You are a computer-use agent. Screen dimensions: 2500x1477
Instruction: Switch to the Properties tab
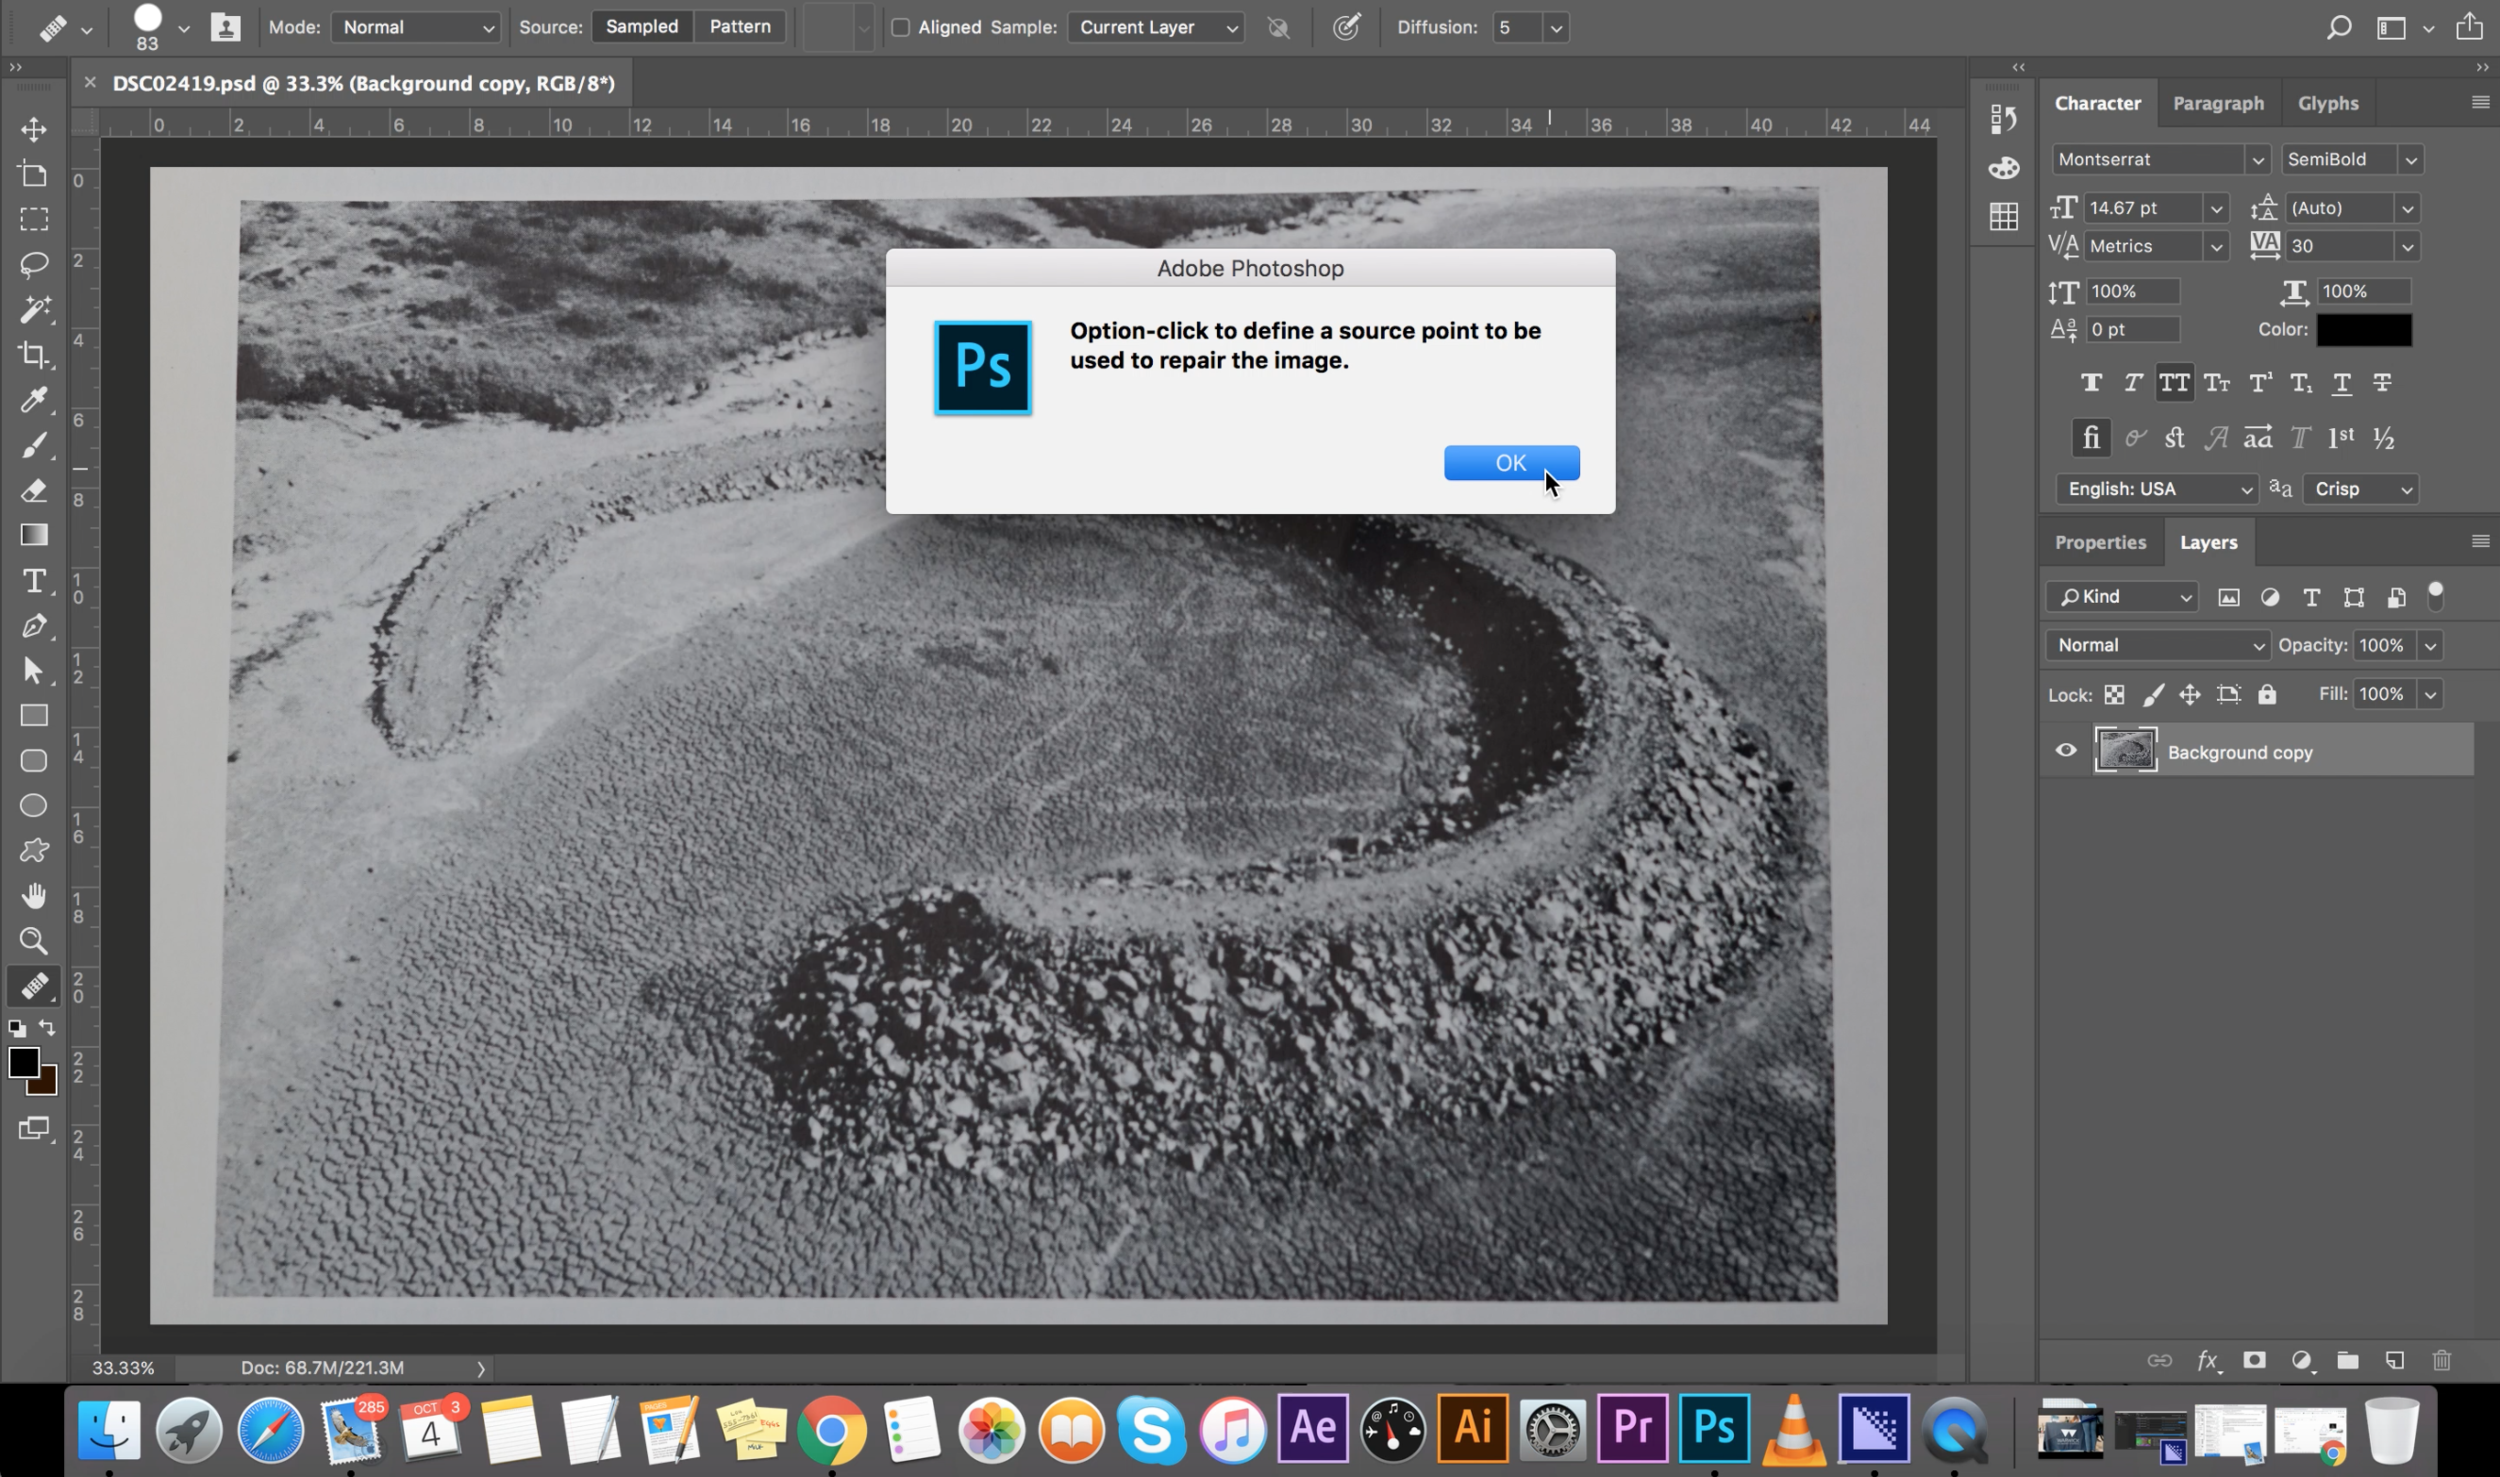pyautogui.click(x=2100, y=542)
